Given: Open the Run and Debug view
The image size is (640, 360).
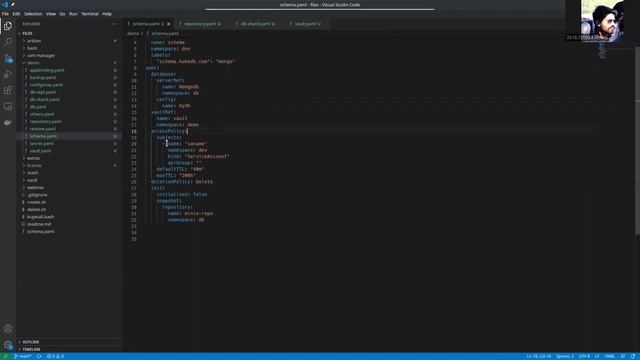Looking at the screenshot, I should 8,74.
